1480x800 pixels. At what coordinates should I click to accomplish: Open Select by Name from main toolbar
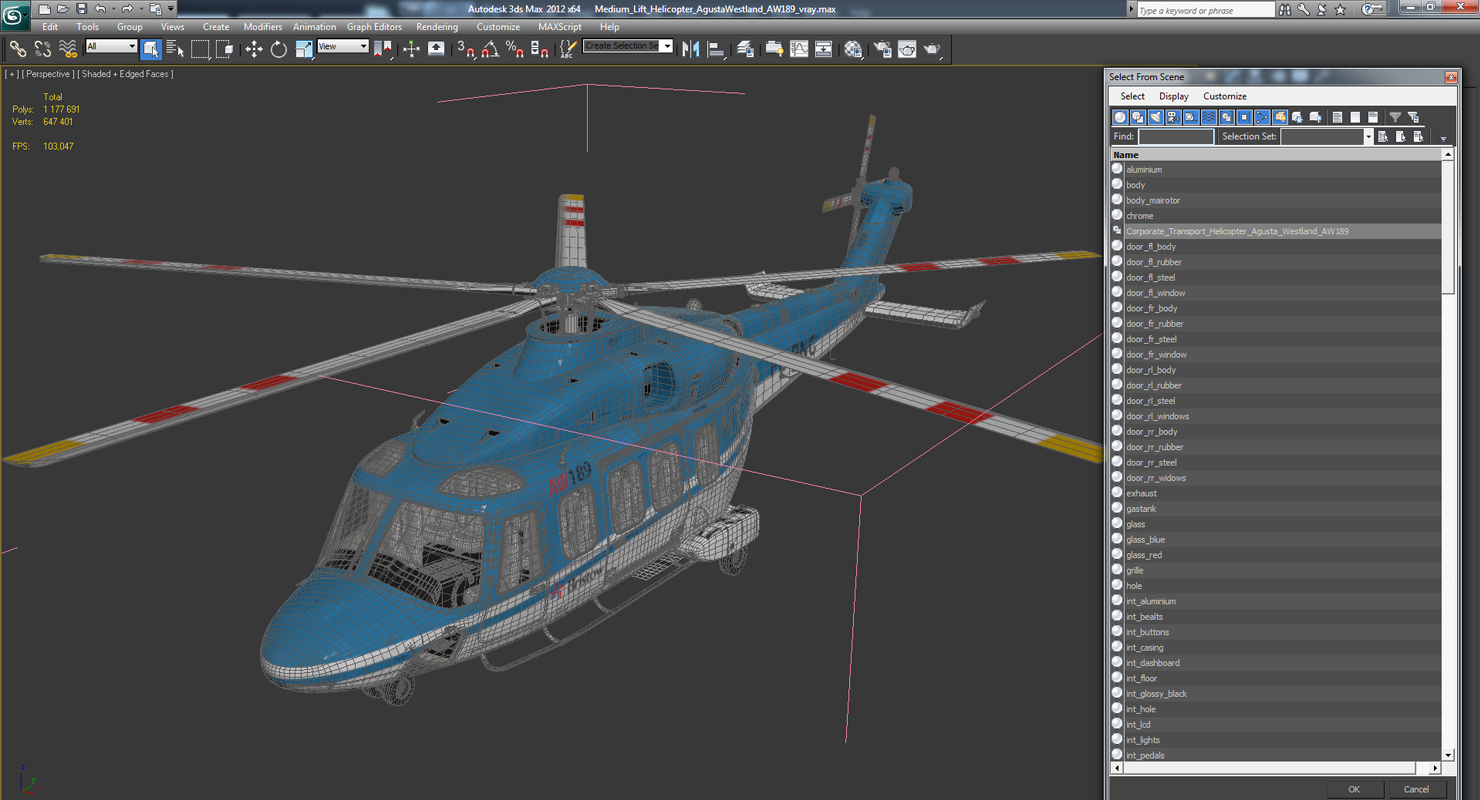pyautogui.click(x=175, y=48)
